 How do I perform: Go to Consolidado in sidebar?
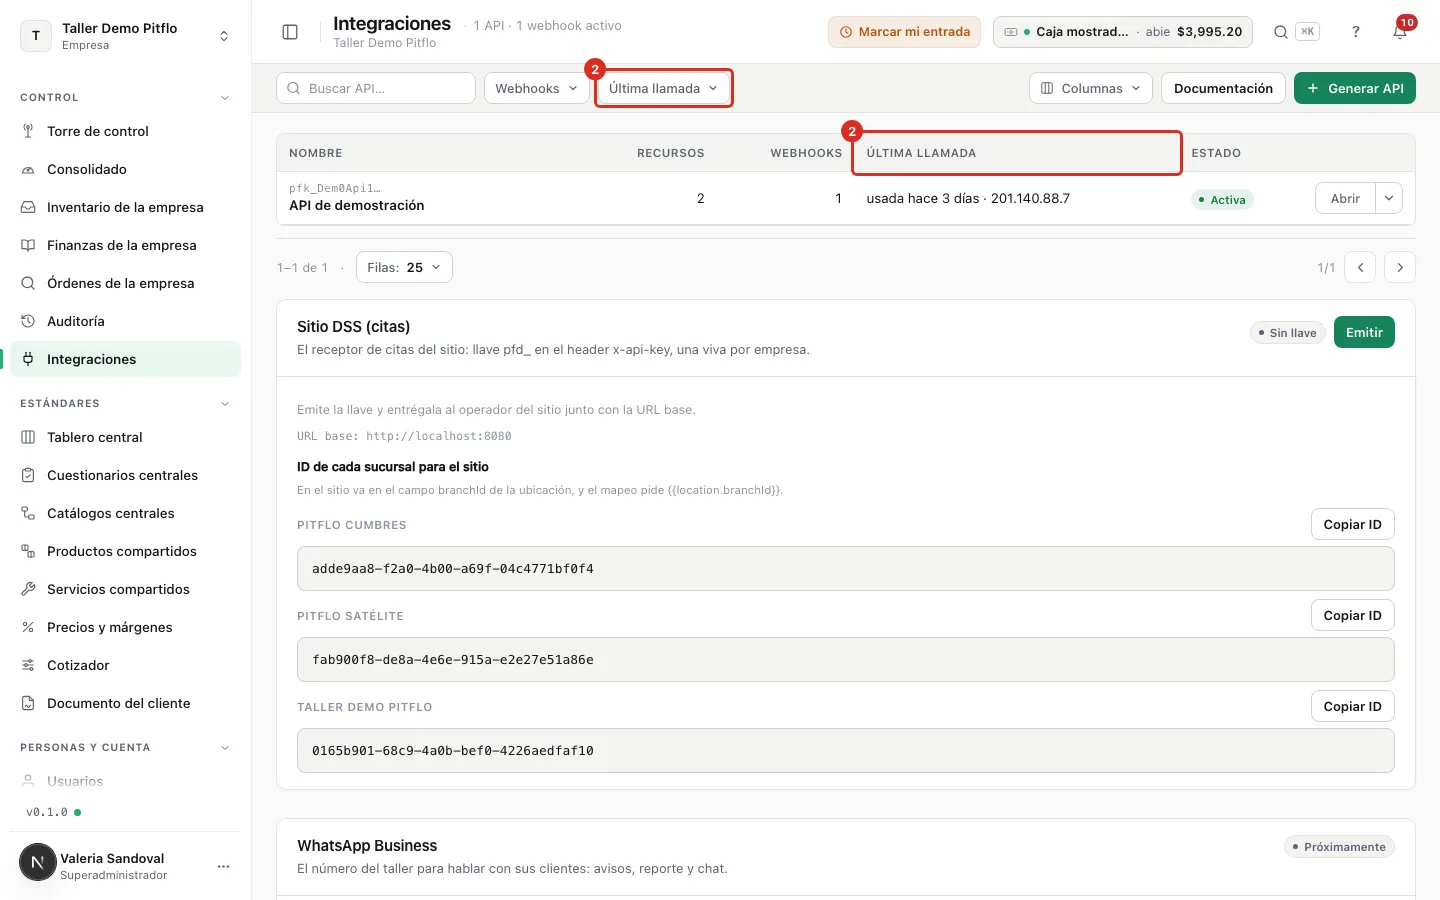pyautogui.click(x=125, y=169)
